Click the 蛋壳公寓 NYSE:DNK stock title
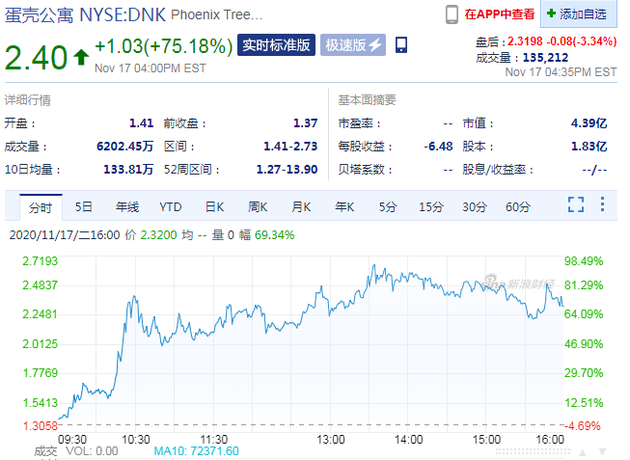Viewport: 630px width, 460px height. 85,15
